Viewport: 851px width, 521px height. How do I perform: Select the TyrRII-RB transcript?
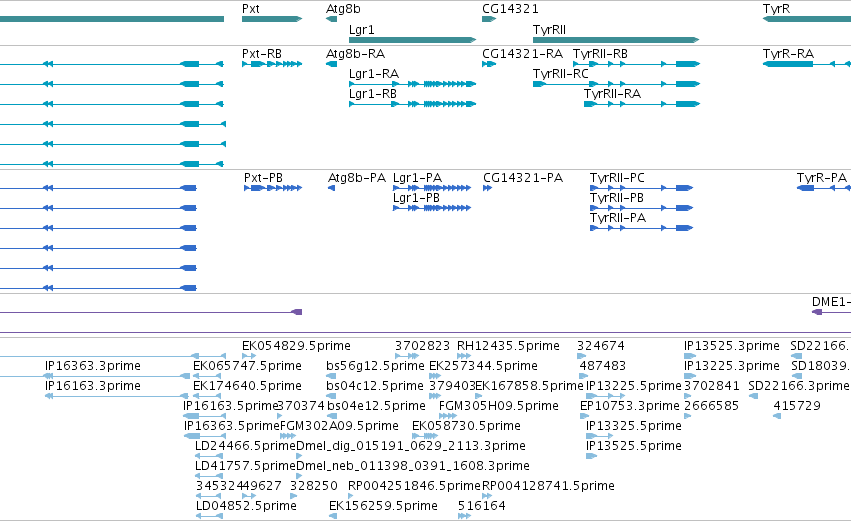(x=637, y=64)
